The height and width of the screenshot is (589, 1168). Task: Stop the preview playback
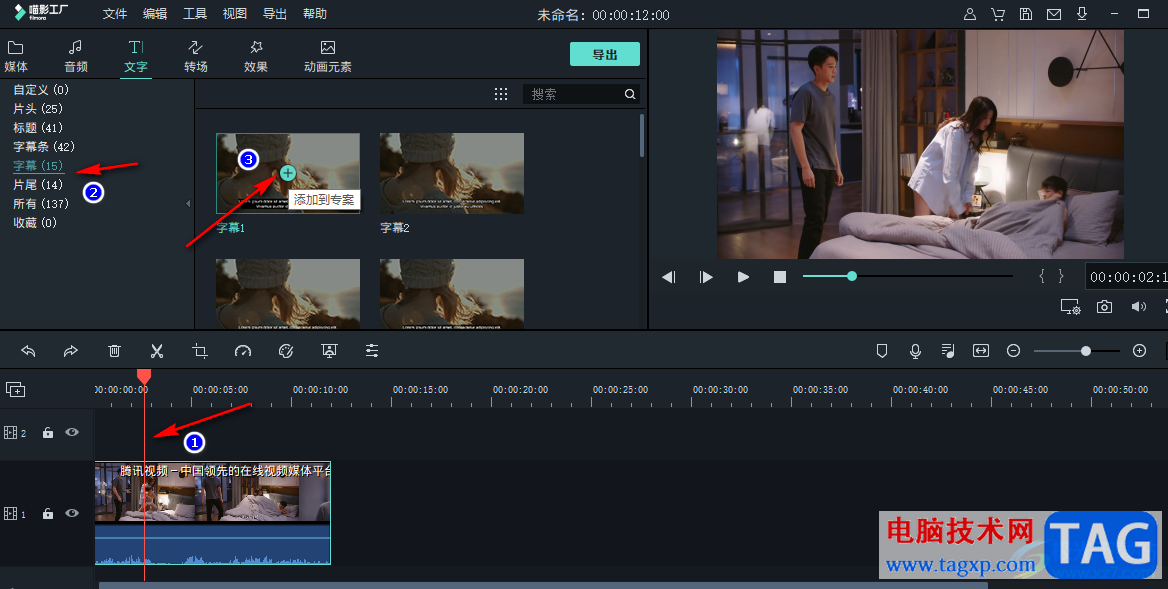tap(780, 277)
